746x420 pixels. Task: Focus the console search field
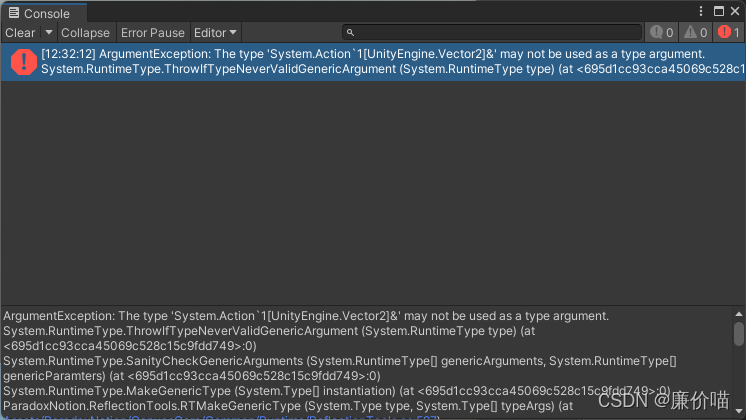point(492,32)
